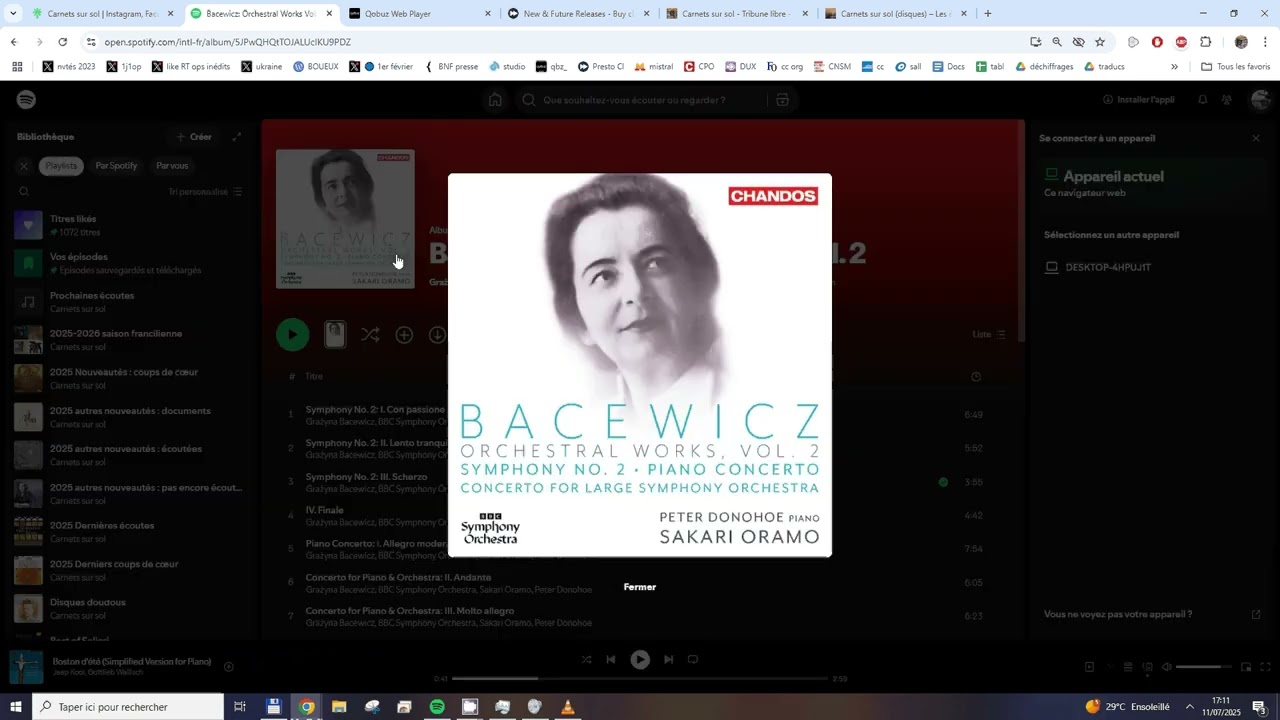The height and width of the screenshot is (720, 1280).
Task: Open the connect-to-device icon in player bar
Action: [x=1147, y=667]
